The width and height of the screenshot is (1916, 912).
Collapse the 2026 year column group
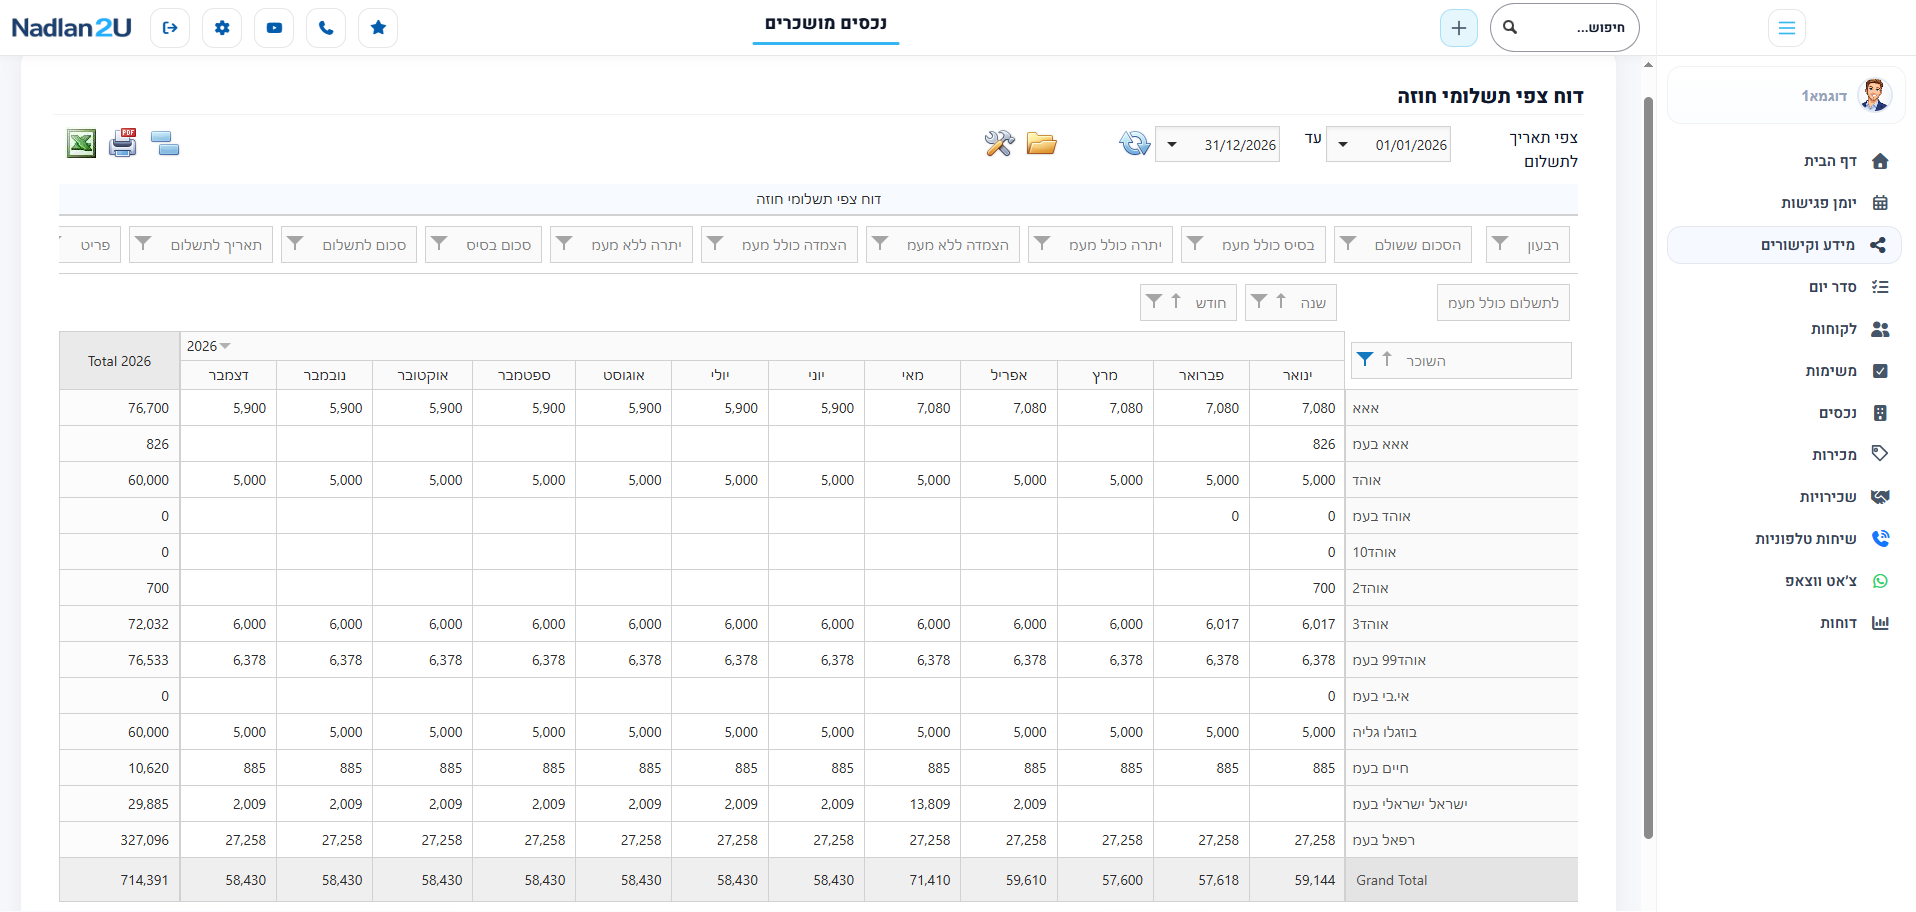[x=225, y=346]
